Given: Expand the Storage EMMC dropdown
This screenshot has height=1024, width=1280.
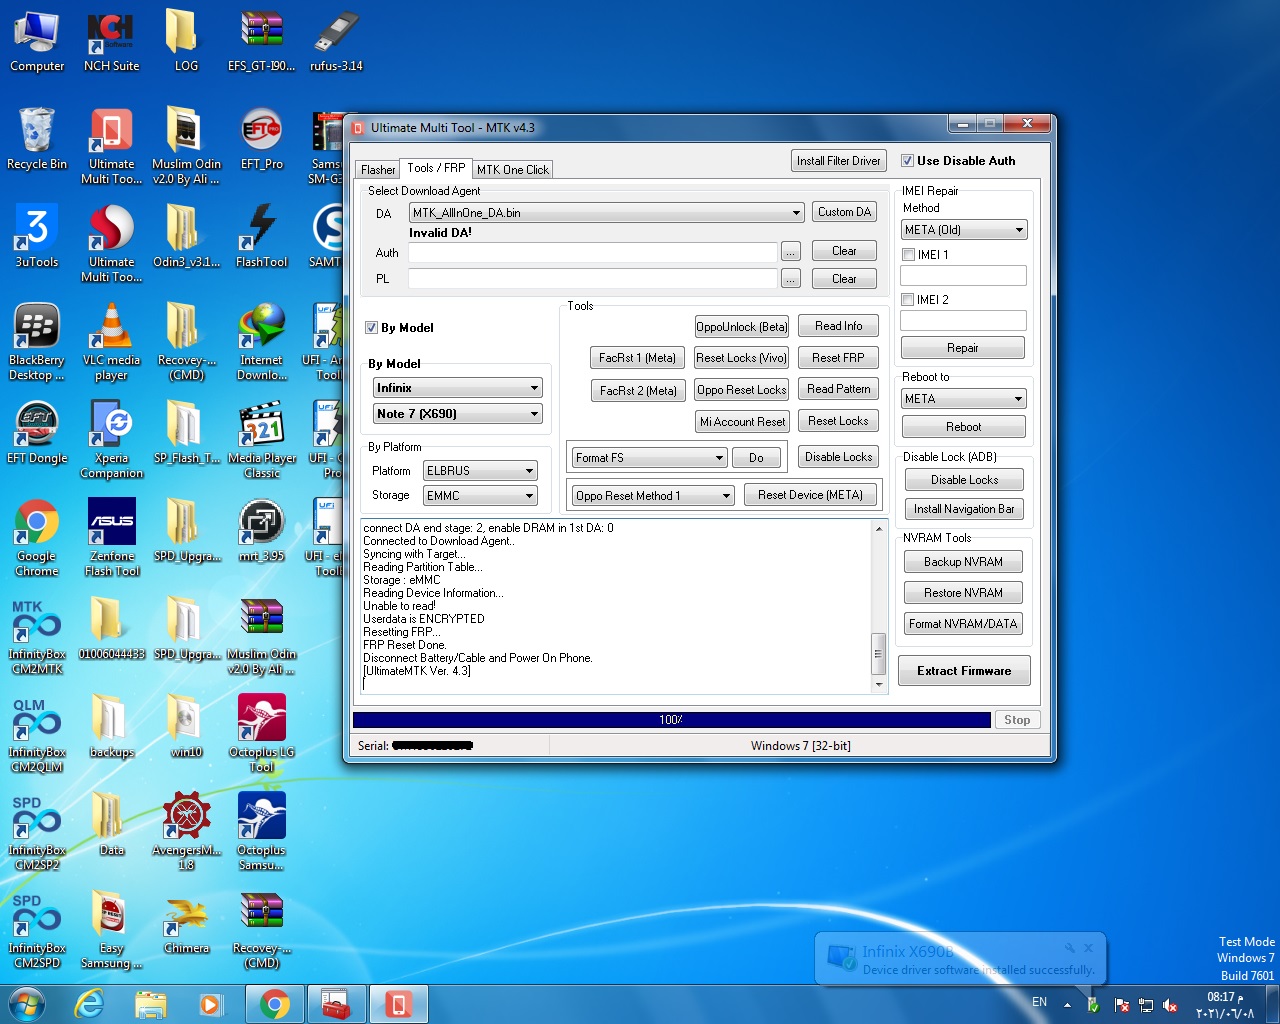Looking at the screenshot, I should tap(480, 496).
